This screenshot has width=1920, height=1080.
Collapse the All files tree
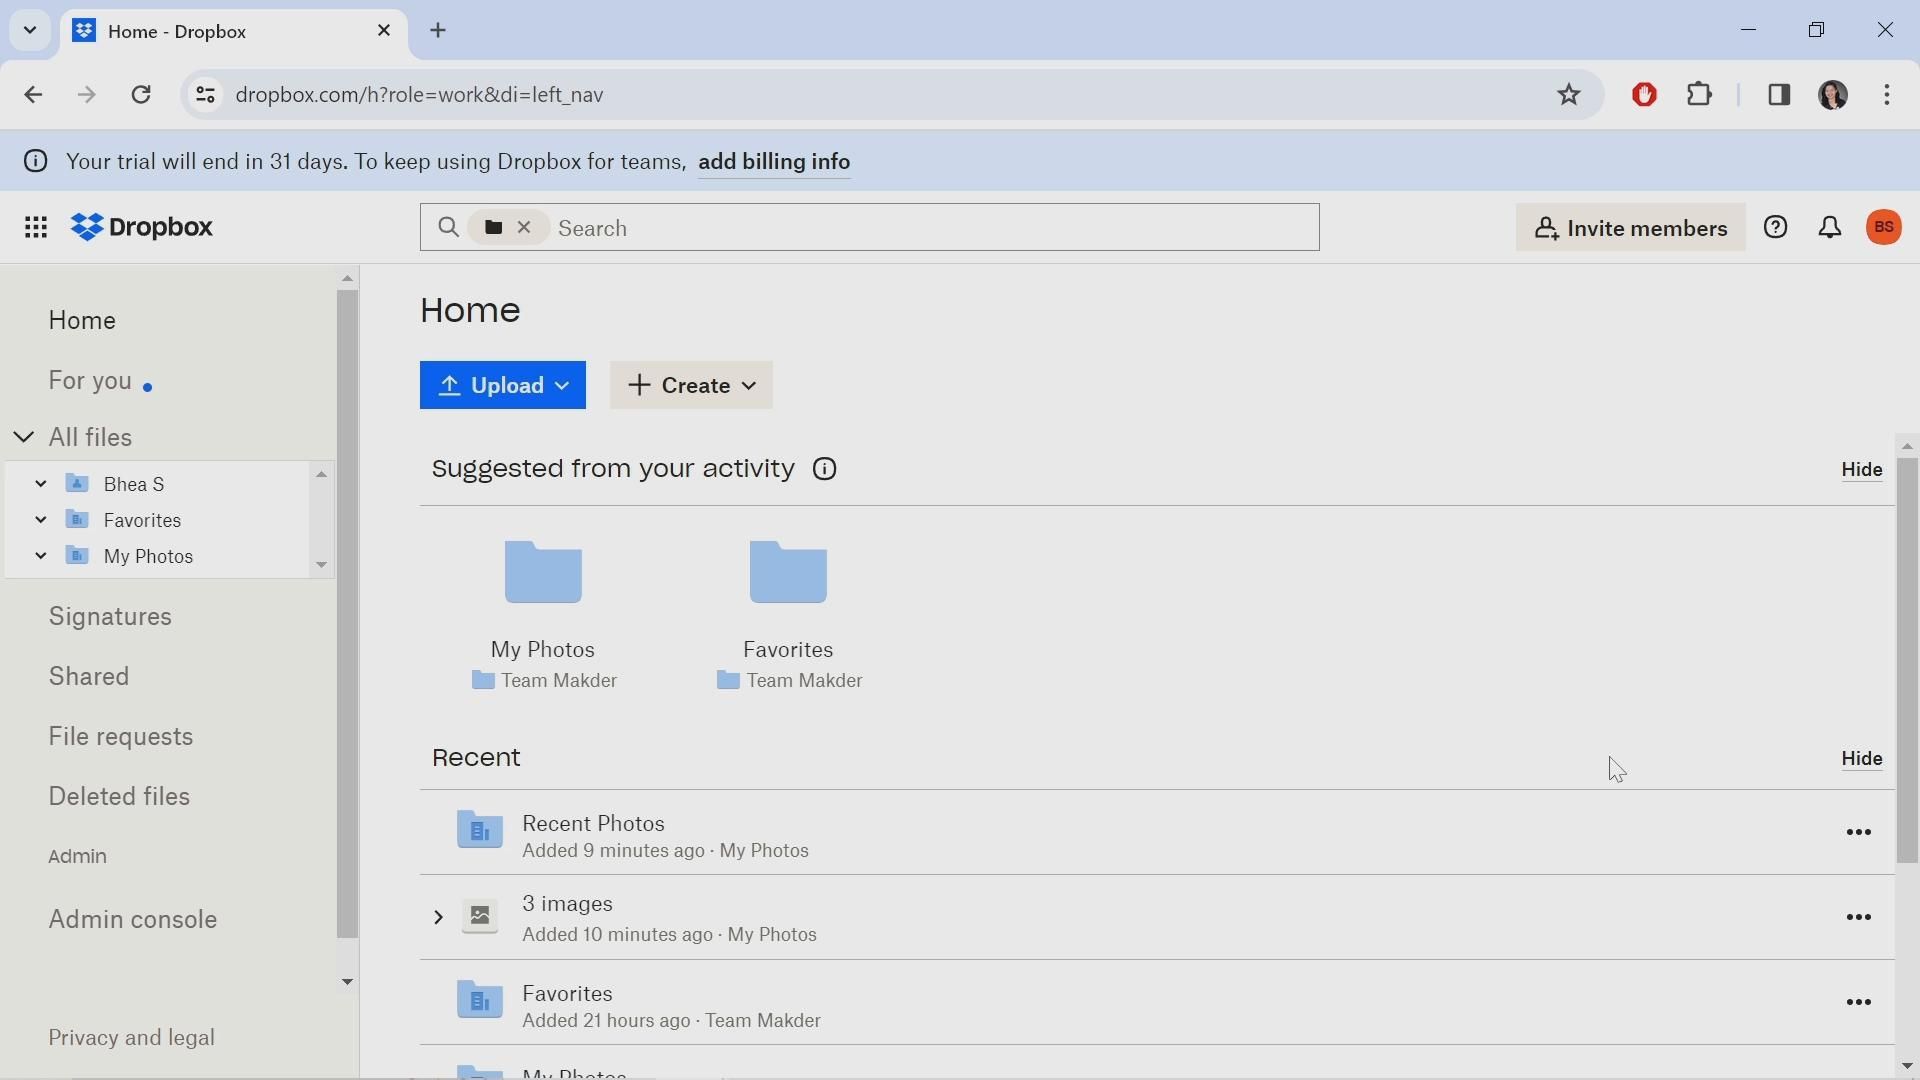(24, 438)
